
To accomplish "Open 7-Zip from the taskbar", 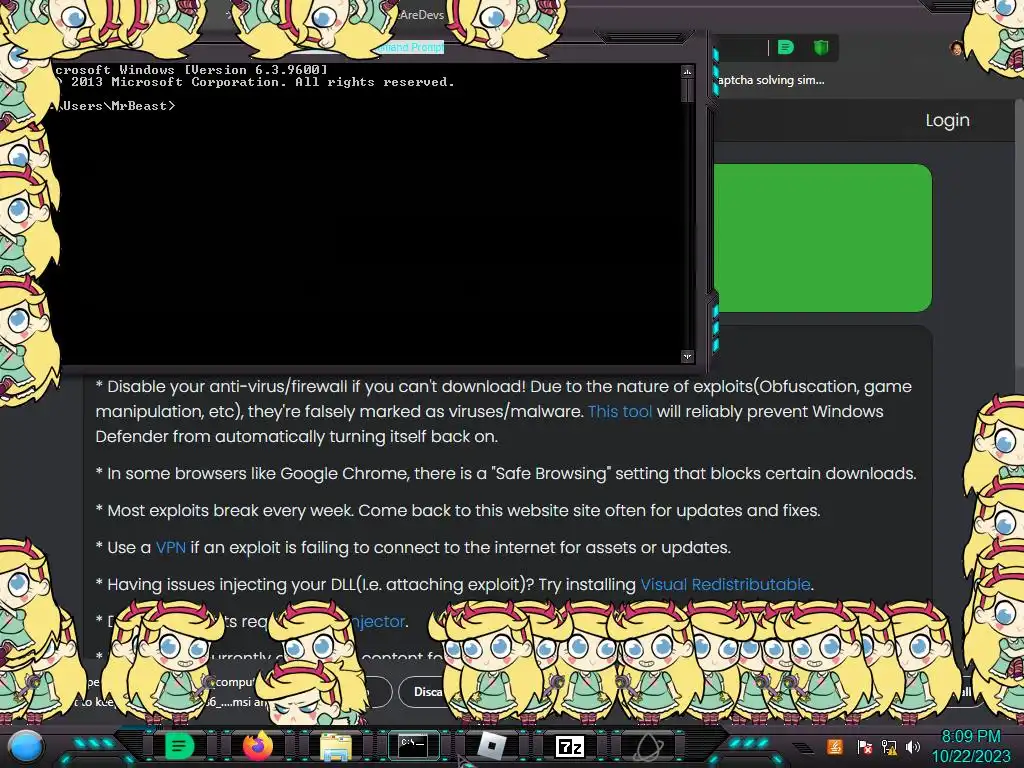I will [x=569, y=746].
